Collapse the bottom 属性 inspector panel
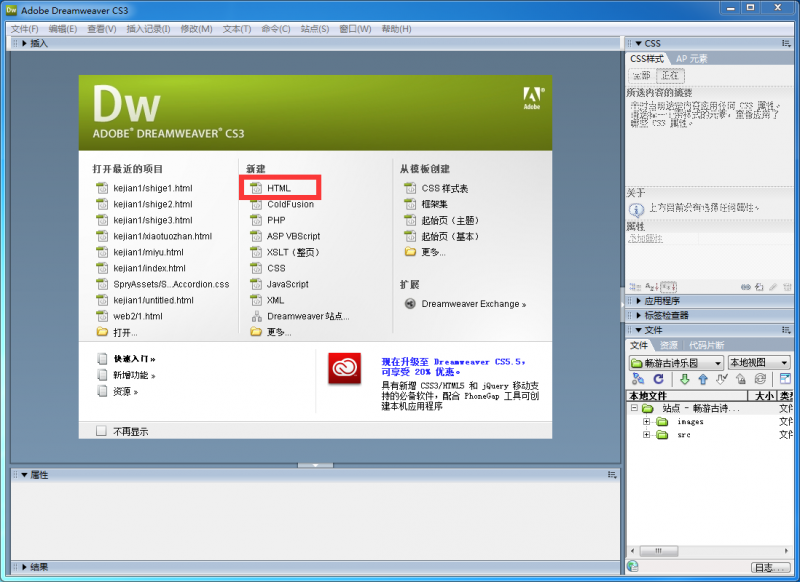This screenshot has width=800, height=582. [x=24, y=475]
